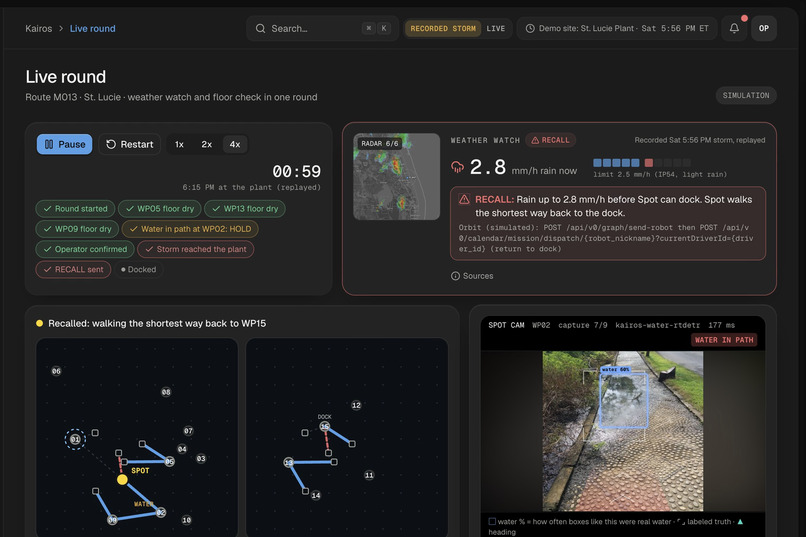Image resolution: width=806 pixels, height=537 pixels.
Task: Click the clock icon beside Demo site
Action: click(x=530, y=28)
